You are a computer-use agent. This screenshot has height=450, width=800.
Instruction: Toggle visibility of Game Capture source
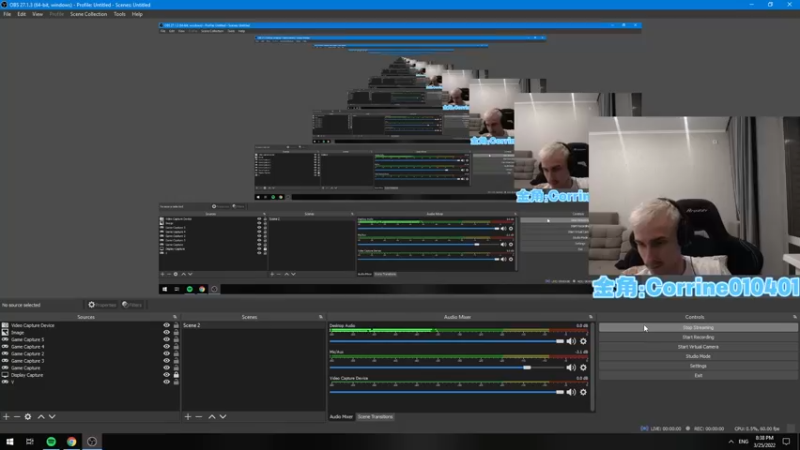166,368
